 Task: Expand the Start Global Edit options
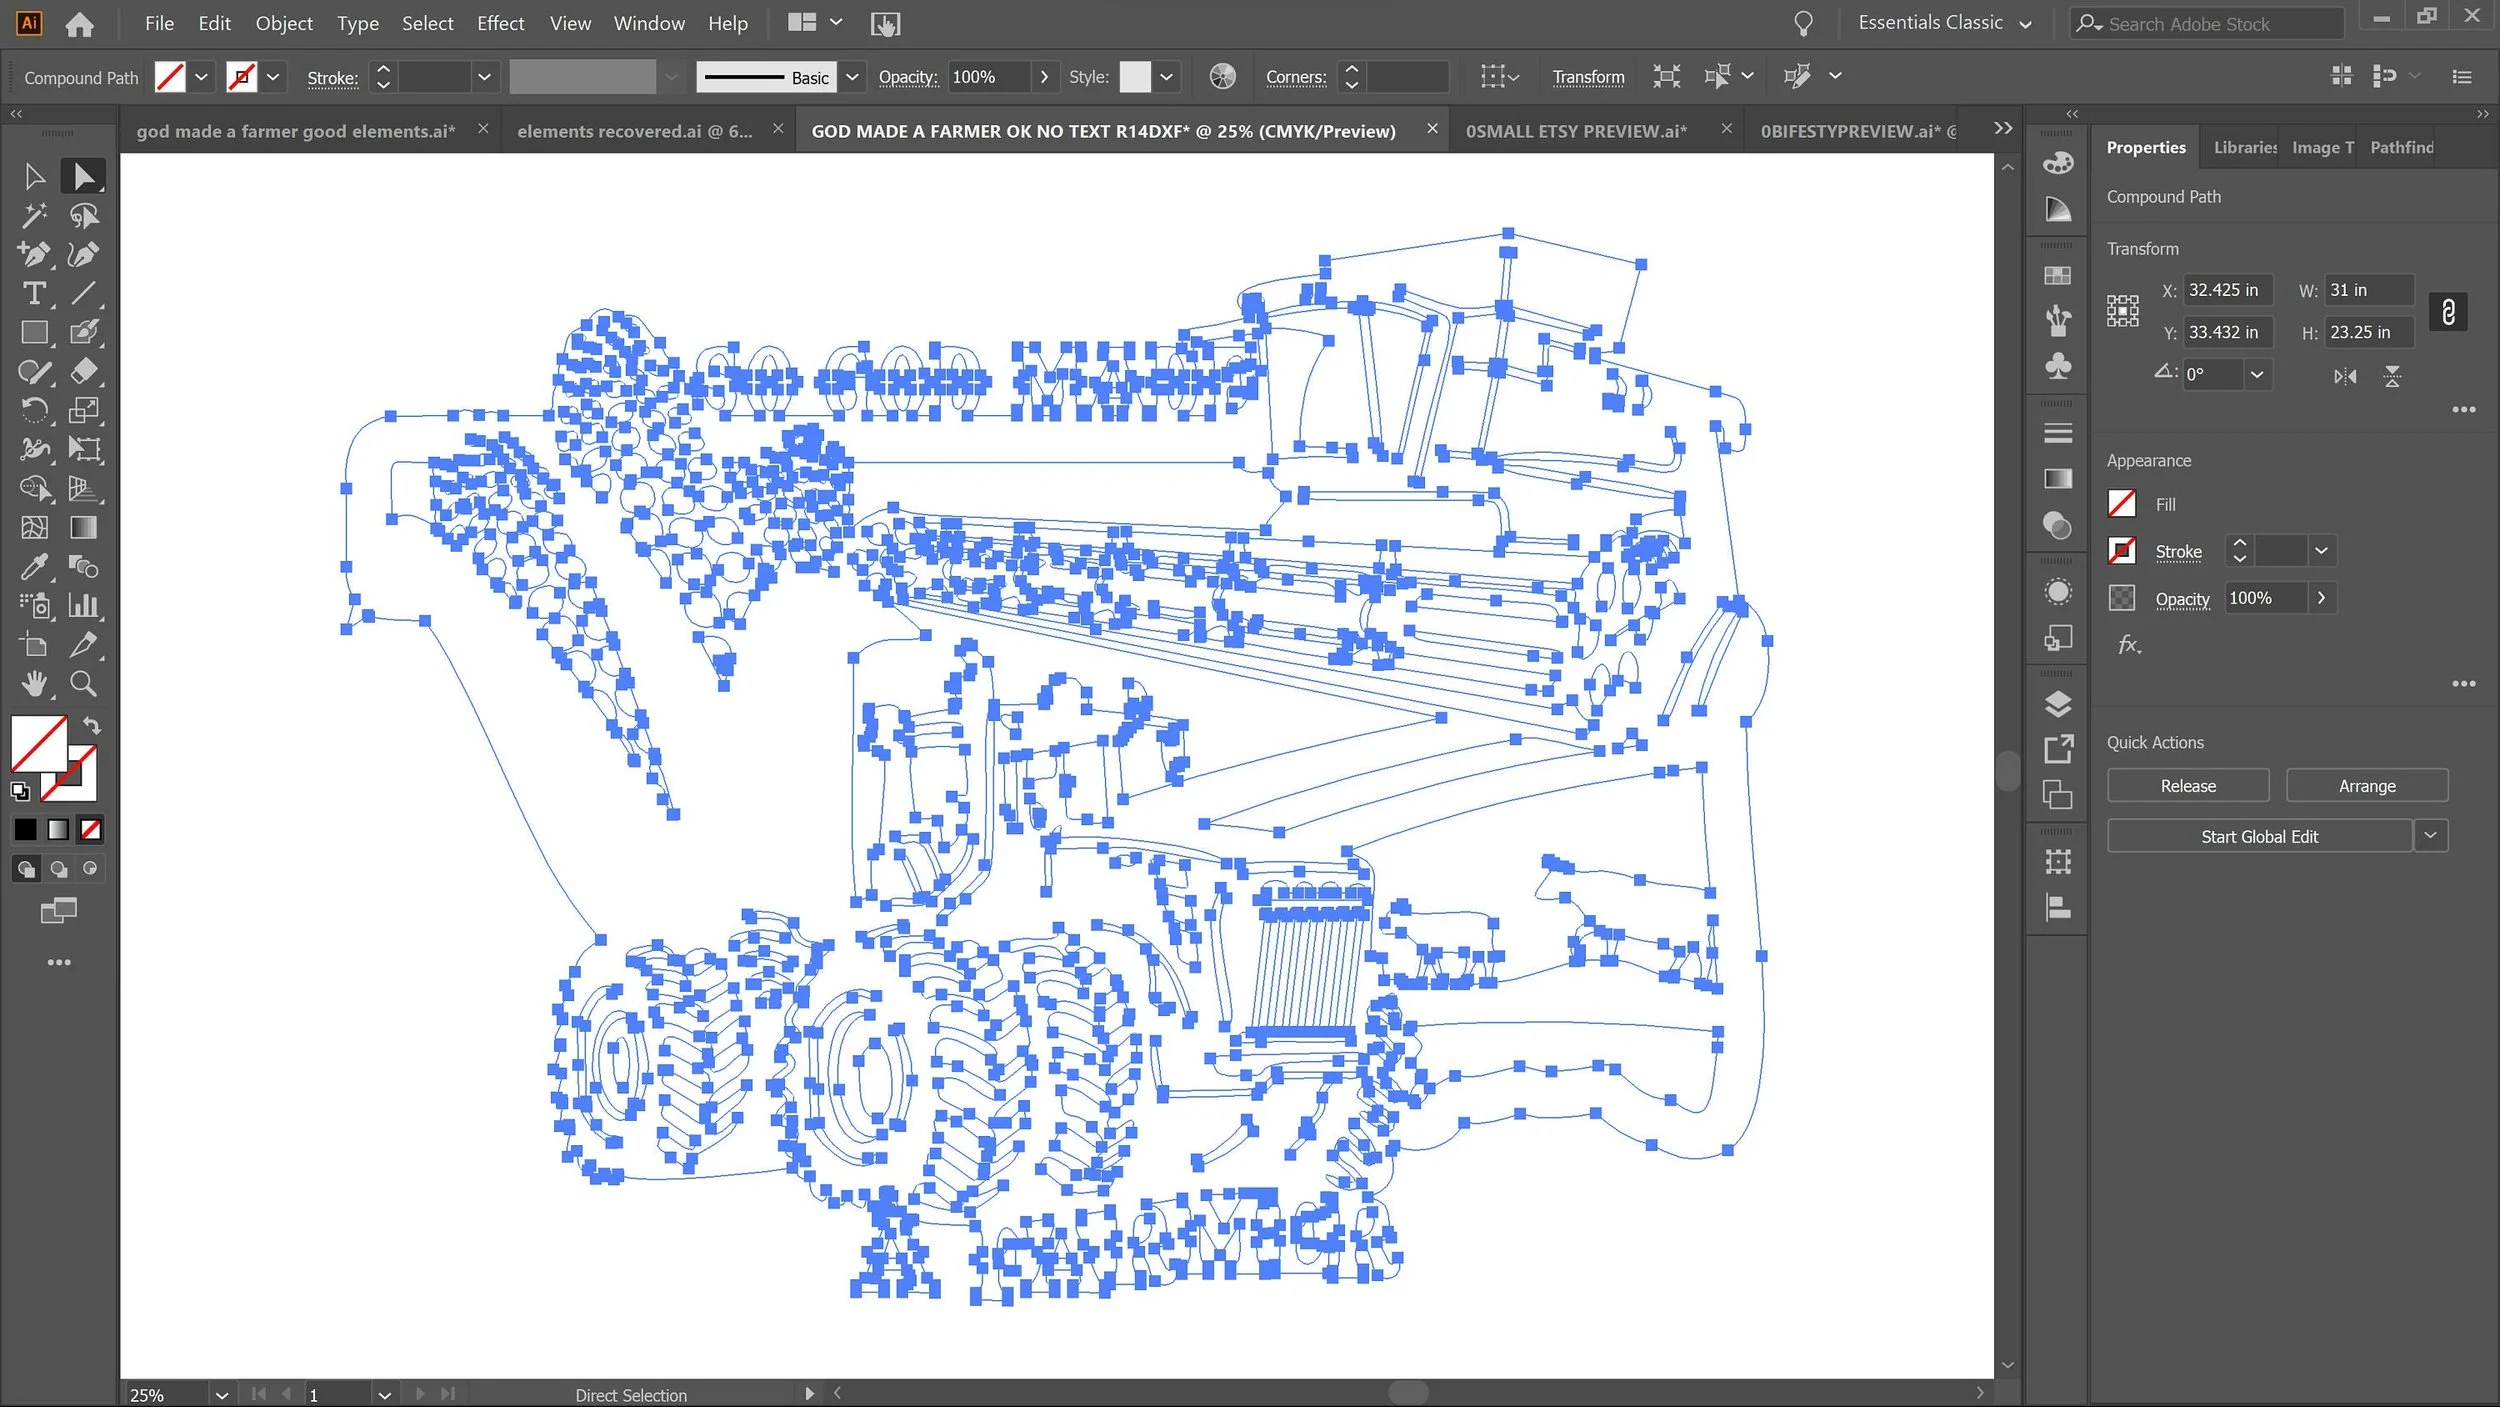tap(2430, 836)
